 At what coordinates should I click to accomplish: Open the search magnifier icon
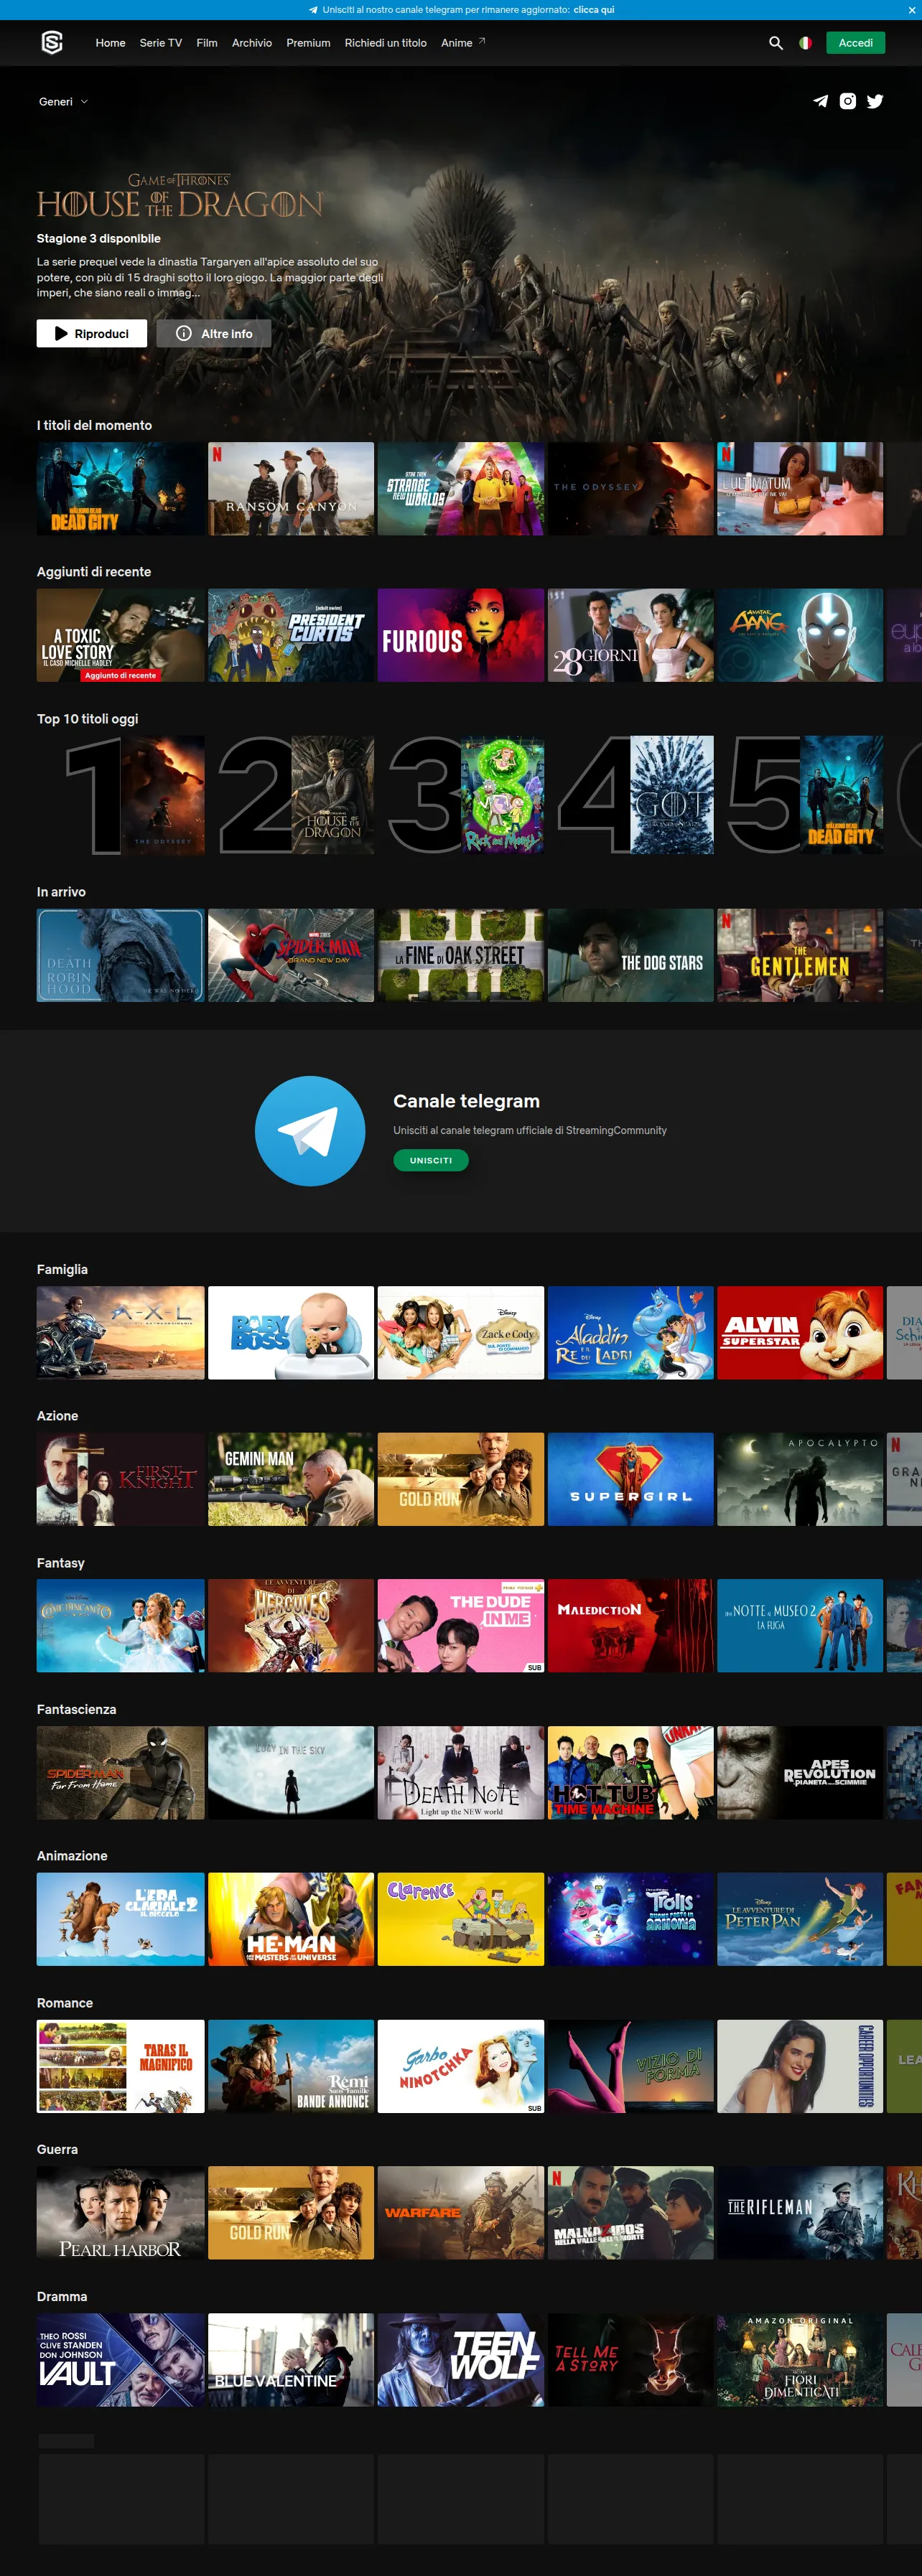point(775,43)
